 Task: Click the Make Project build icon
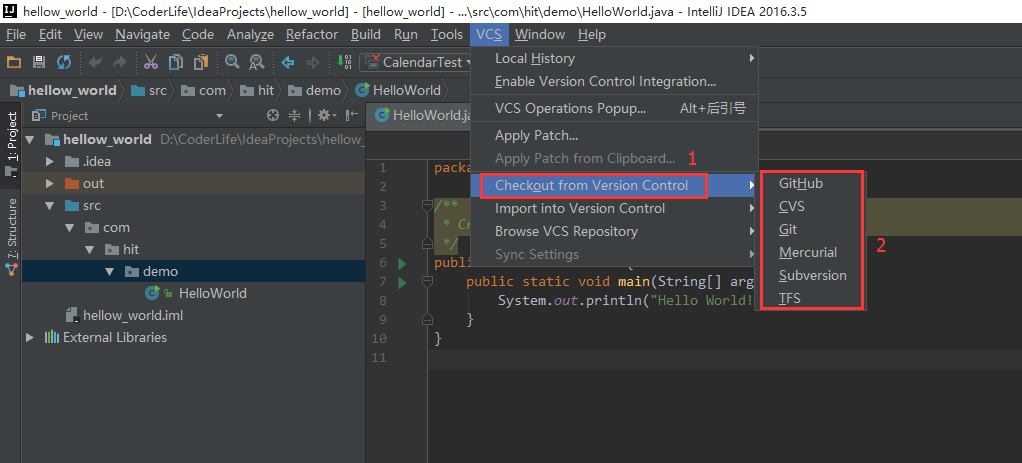coord(345,63)
